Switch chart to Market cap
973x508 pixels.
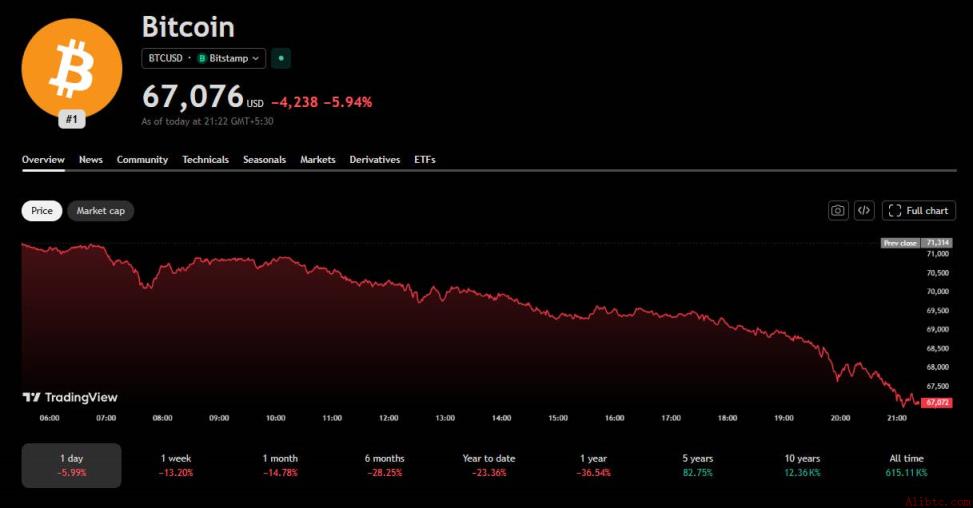coord(101,211)
